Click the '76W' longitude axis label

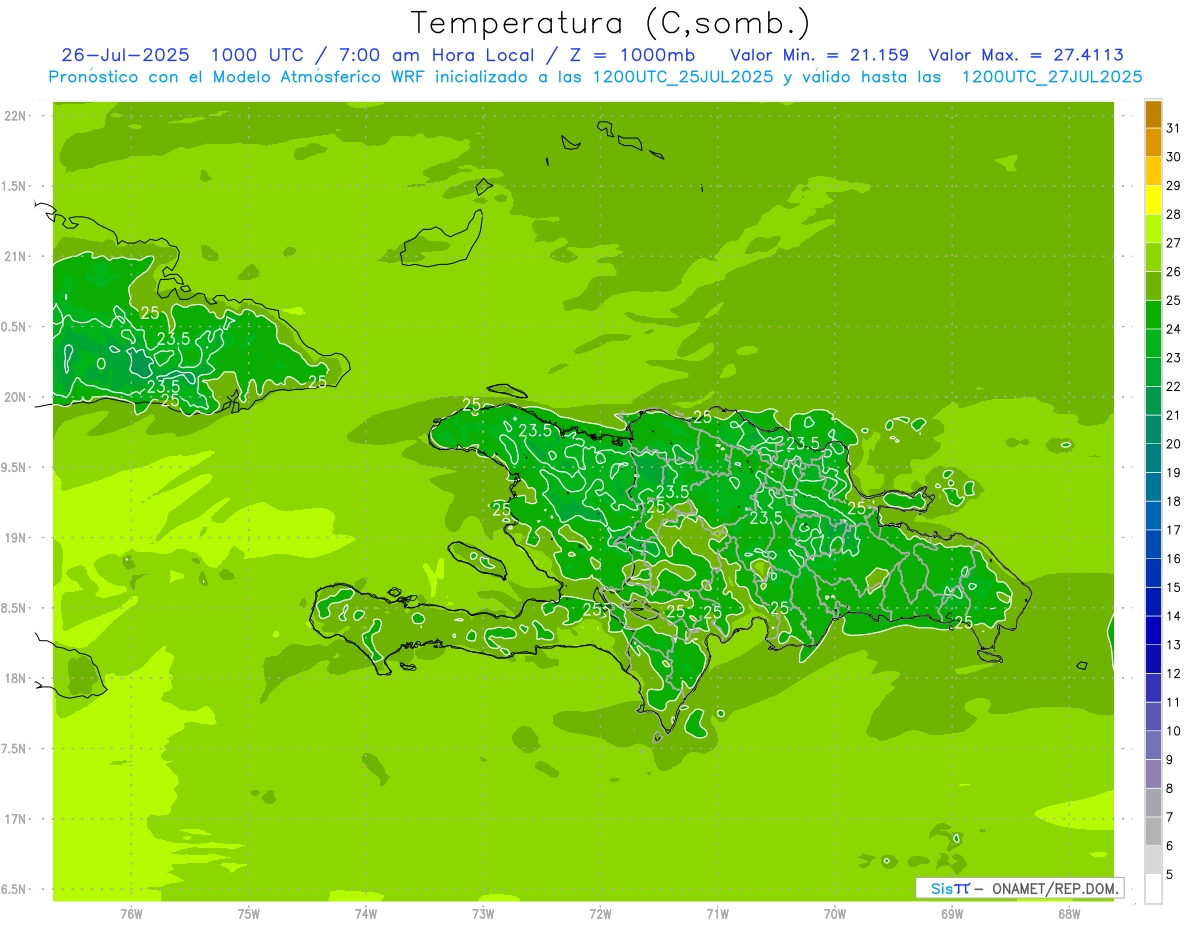click(x=131, y=914)
